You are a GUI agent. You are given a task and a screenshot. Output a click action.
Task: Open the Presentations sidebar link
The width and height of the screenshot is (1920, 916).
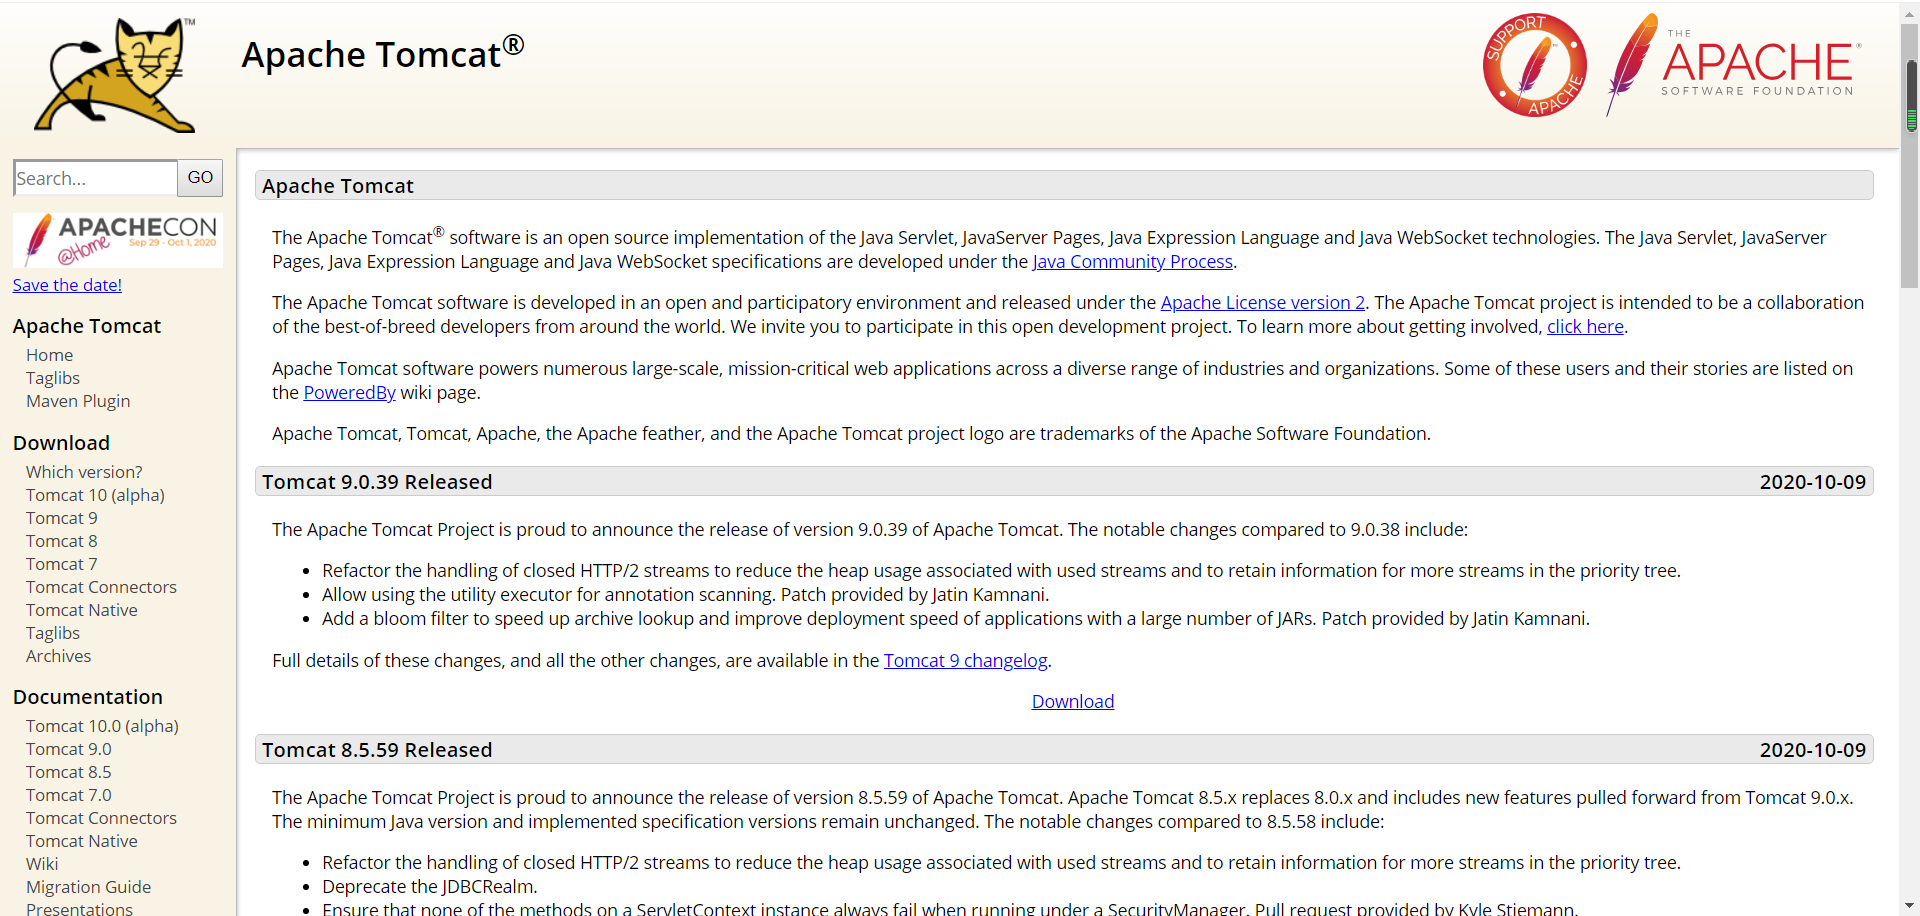coord(79,909)
